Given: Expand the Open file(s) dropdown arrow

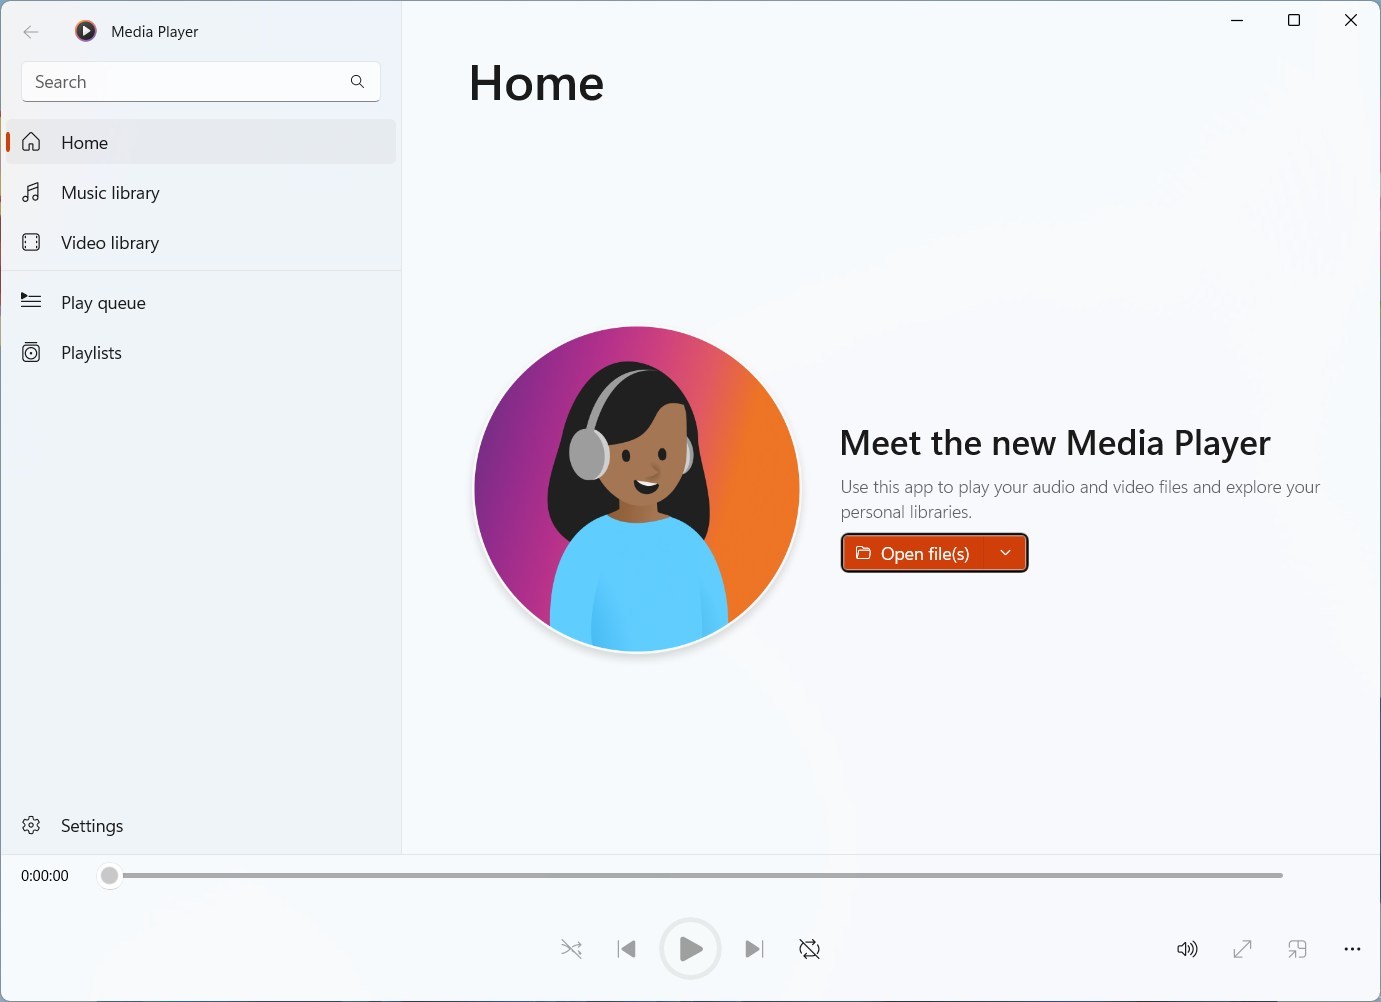Looking at the screenshot, I should point(1006,552).
